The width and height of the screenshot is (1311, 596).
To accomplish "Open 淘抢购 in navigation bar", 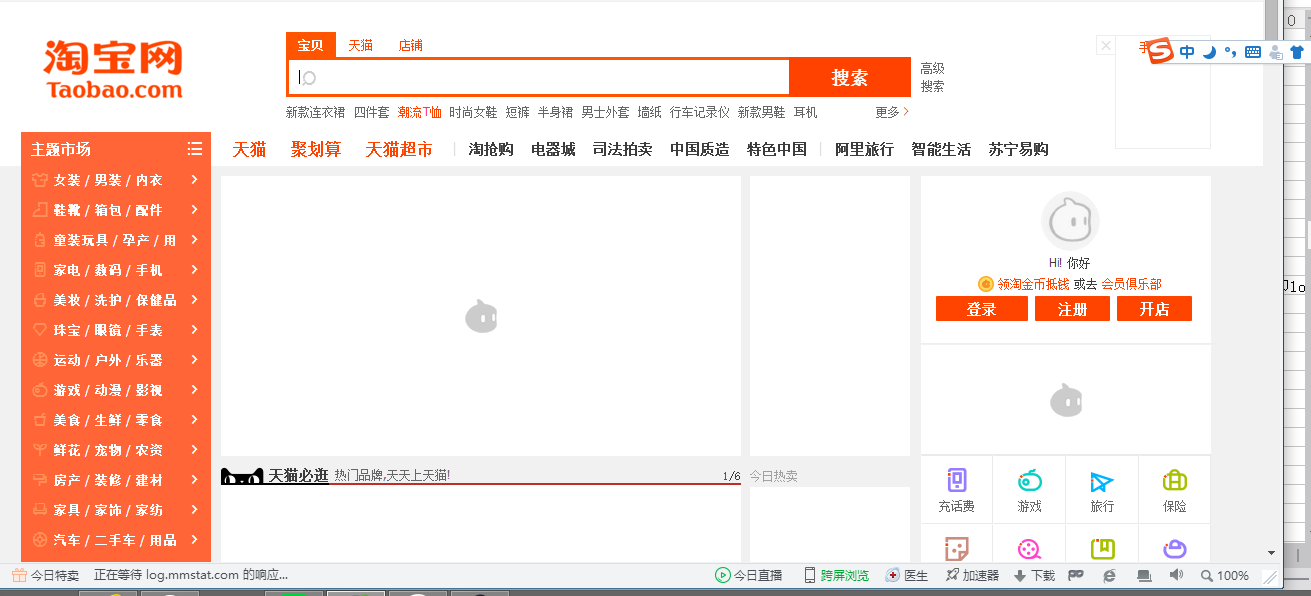I will tap(491, 149).
